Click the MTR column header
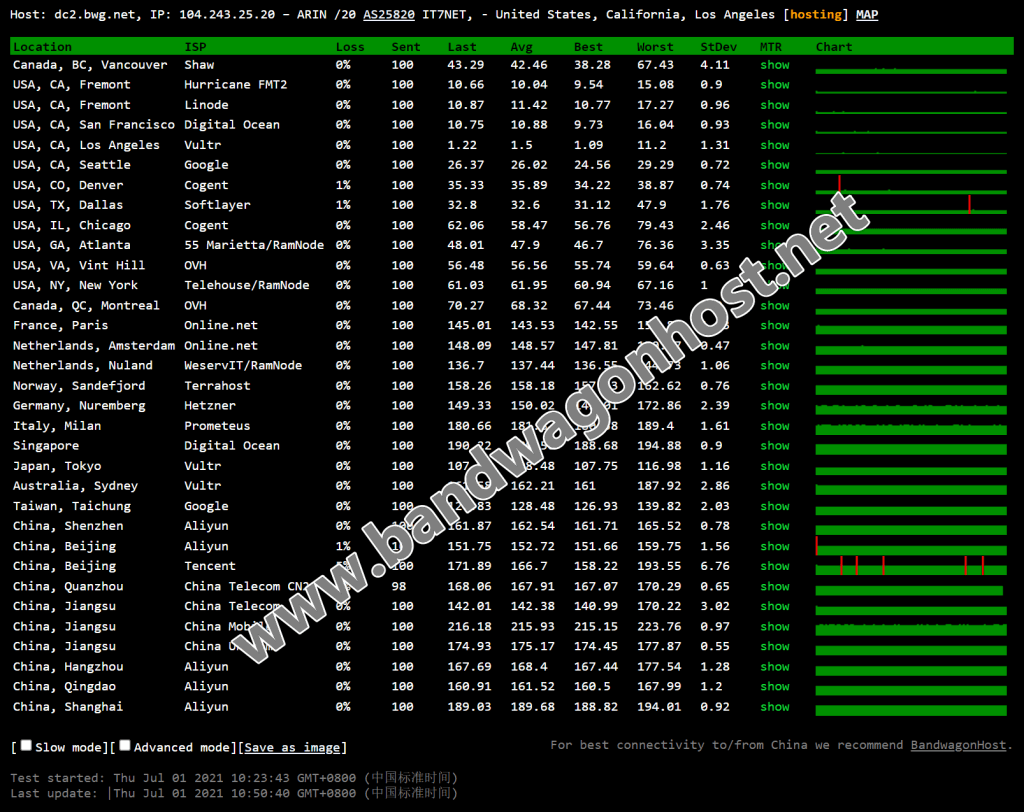This screenshot has height=812, width=1024. tap(771, 46)
